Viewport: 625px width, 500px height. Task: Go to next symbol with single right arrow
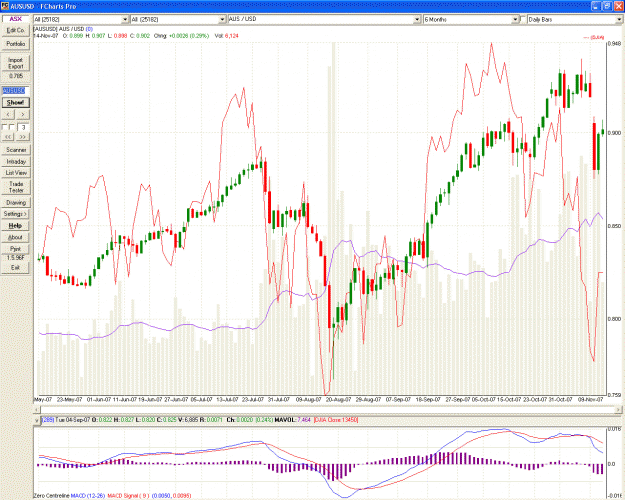(22, 115)
